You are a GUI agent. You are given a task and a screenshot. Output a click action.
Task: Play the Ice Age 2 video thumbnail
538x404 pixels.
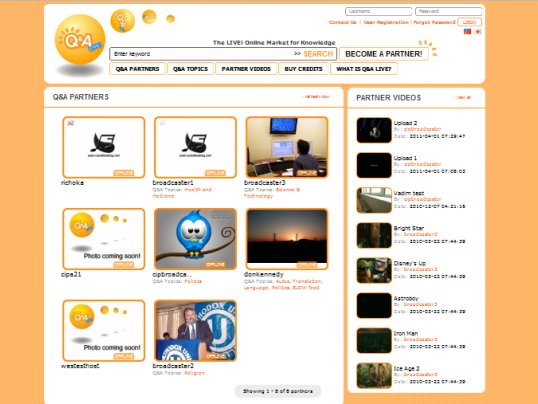coord(374,376)
